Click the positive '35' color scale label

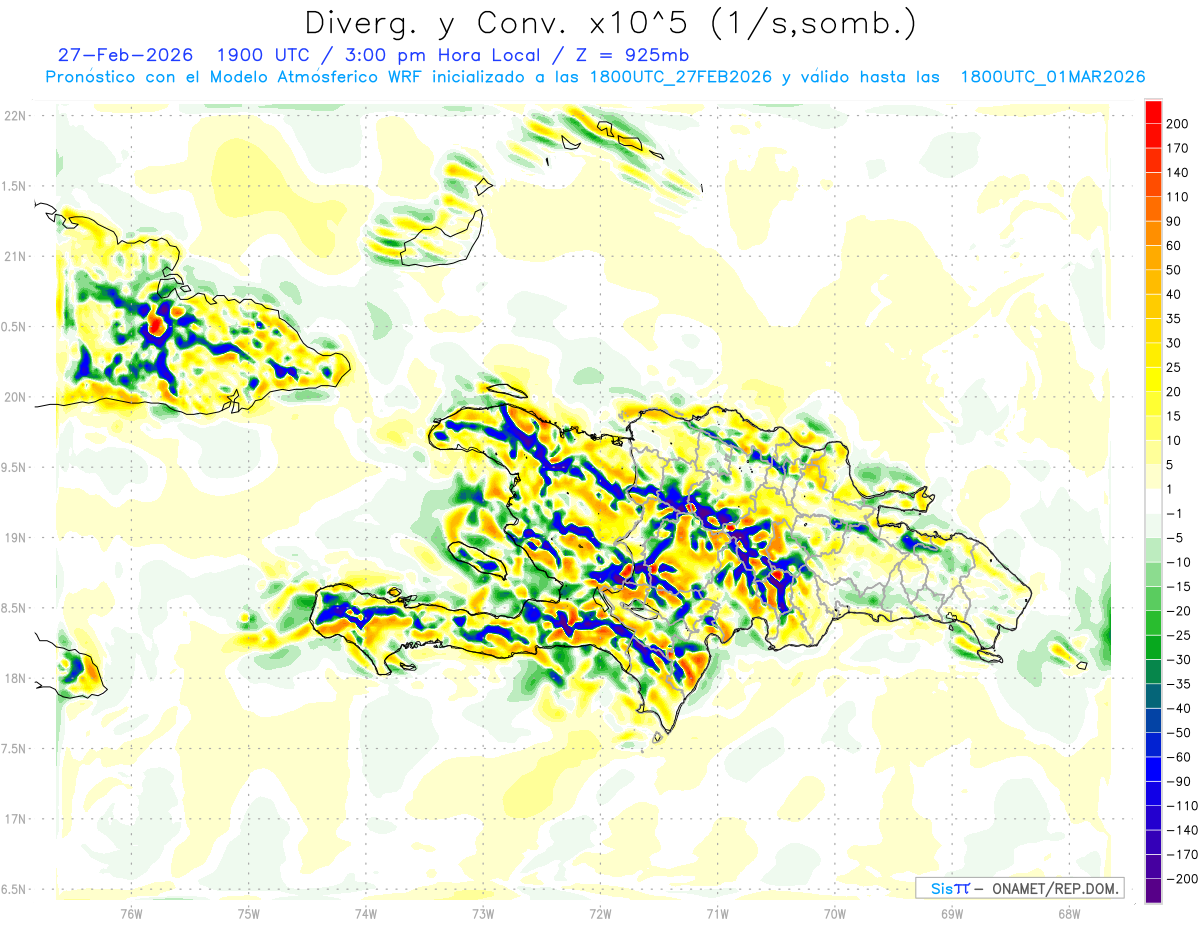click(1175, 319)
